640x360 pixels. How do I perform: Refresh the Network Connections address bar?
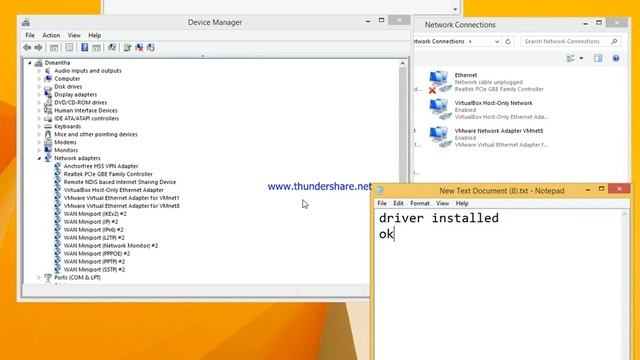pos(508,41)
